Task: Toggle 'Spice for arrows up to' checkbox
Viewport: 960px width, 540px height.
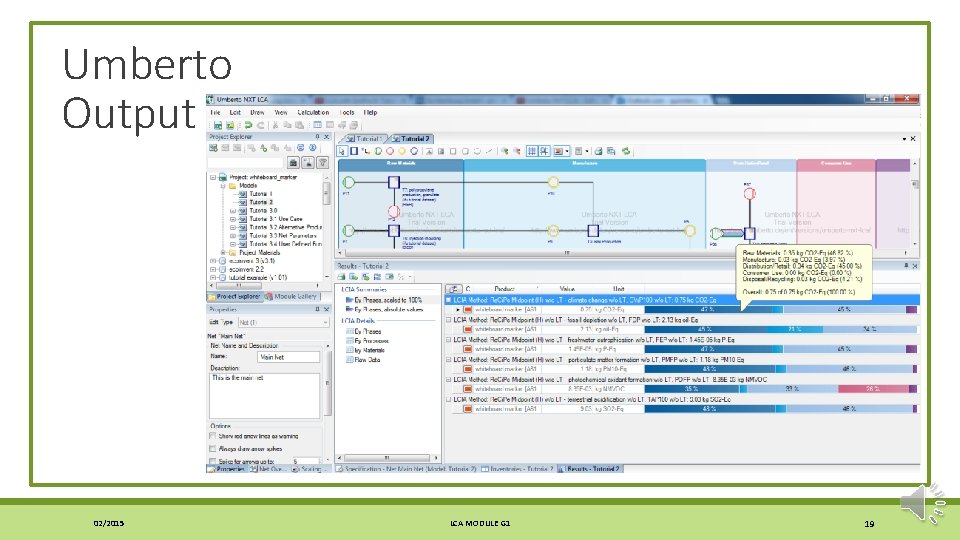Action: coord(212,461)
